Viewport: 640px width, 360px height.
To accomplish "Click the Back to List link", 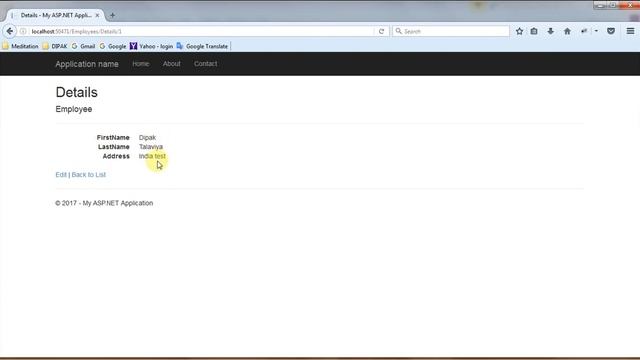I will pos(89,175).
